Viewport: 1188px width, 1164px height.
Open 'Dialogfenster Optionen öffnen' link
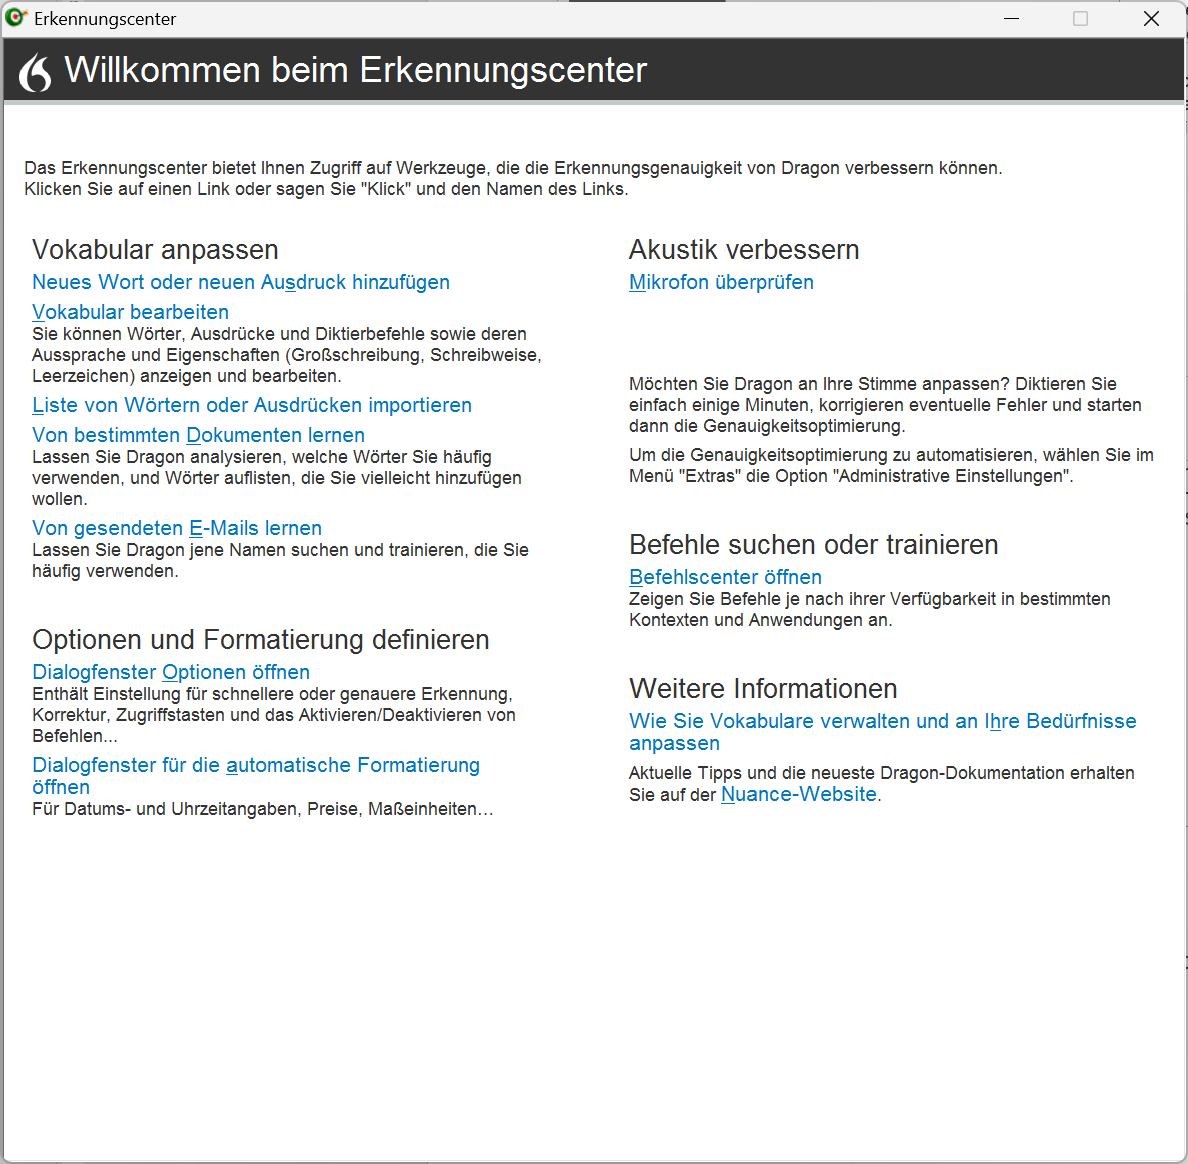170,672
